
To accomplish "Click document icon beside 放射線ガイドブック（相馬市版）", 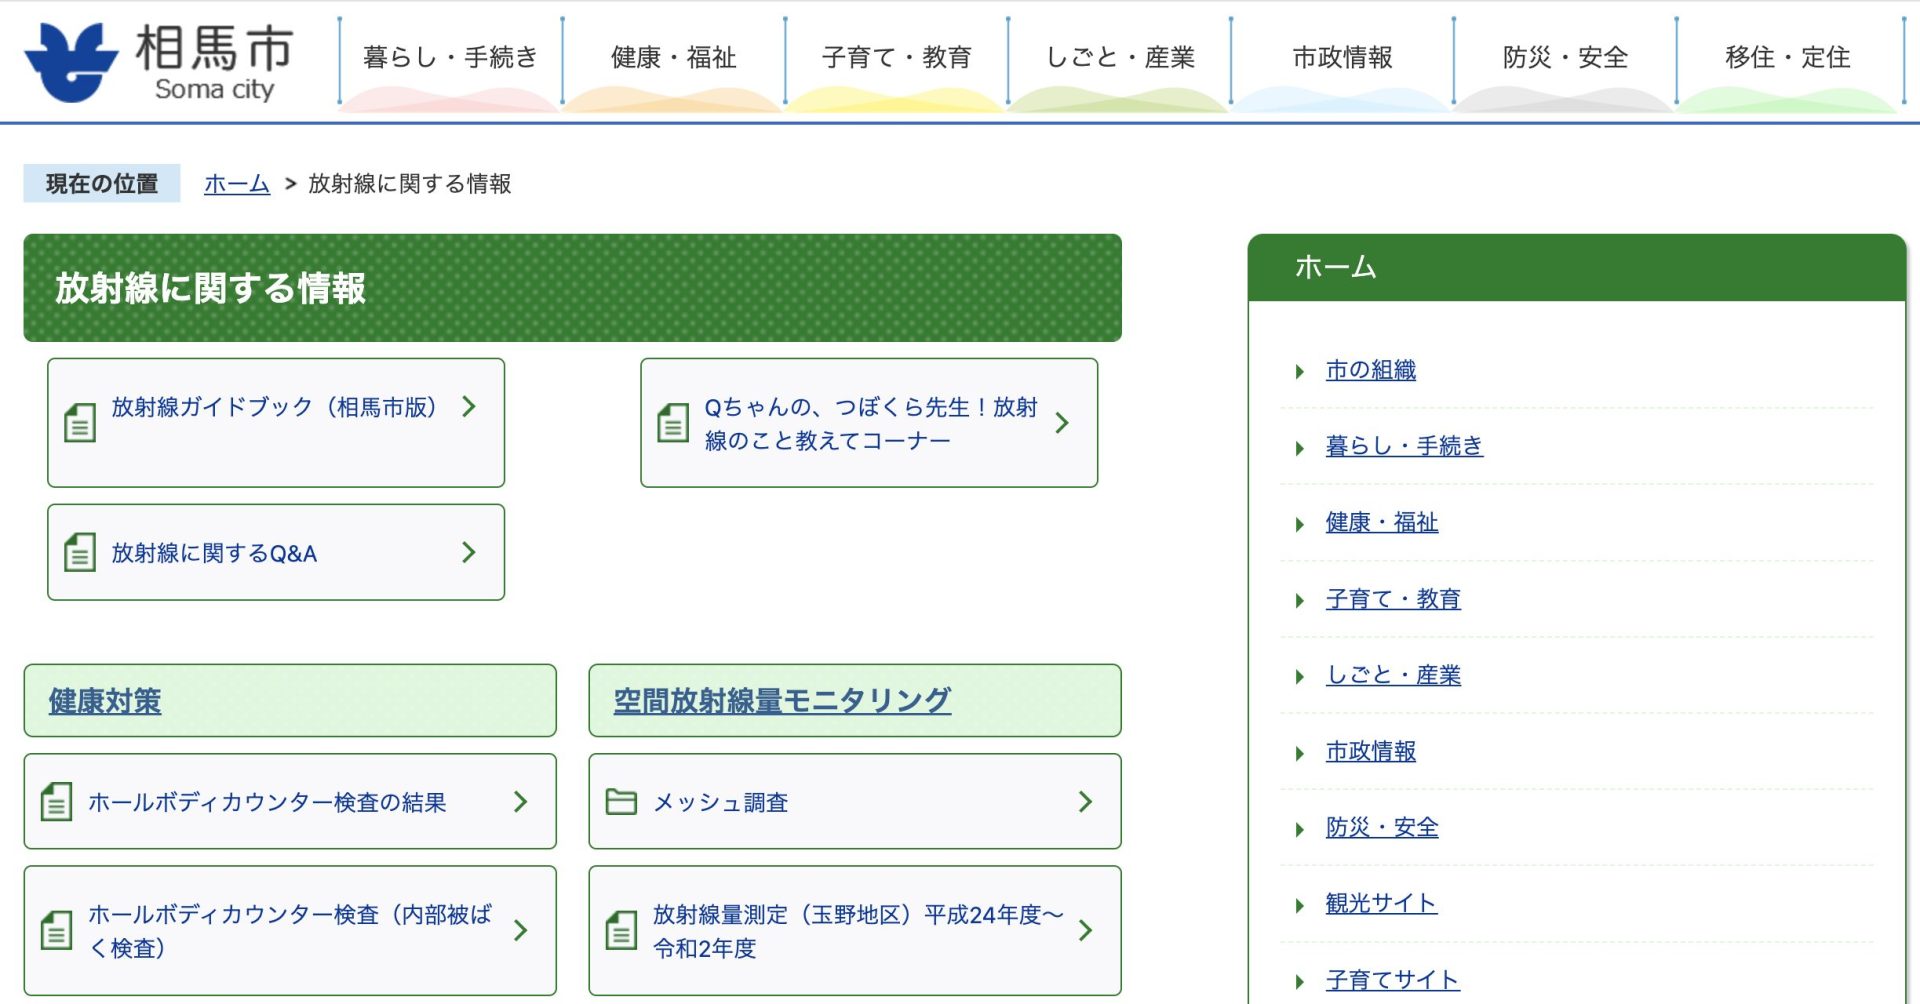I will click(x=80, y=423).
